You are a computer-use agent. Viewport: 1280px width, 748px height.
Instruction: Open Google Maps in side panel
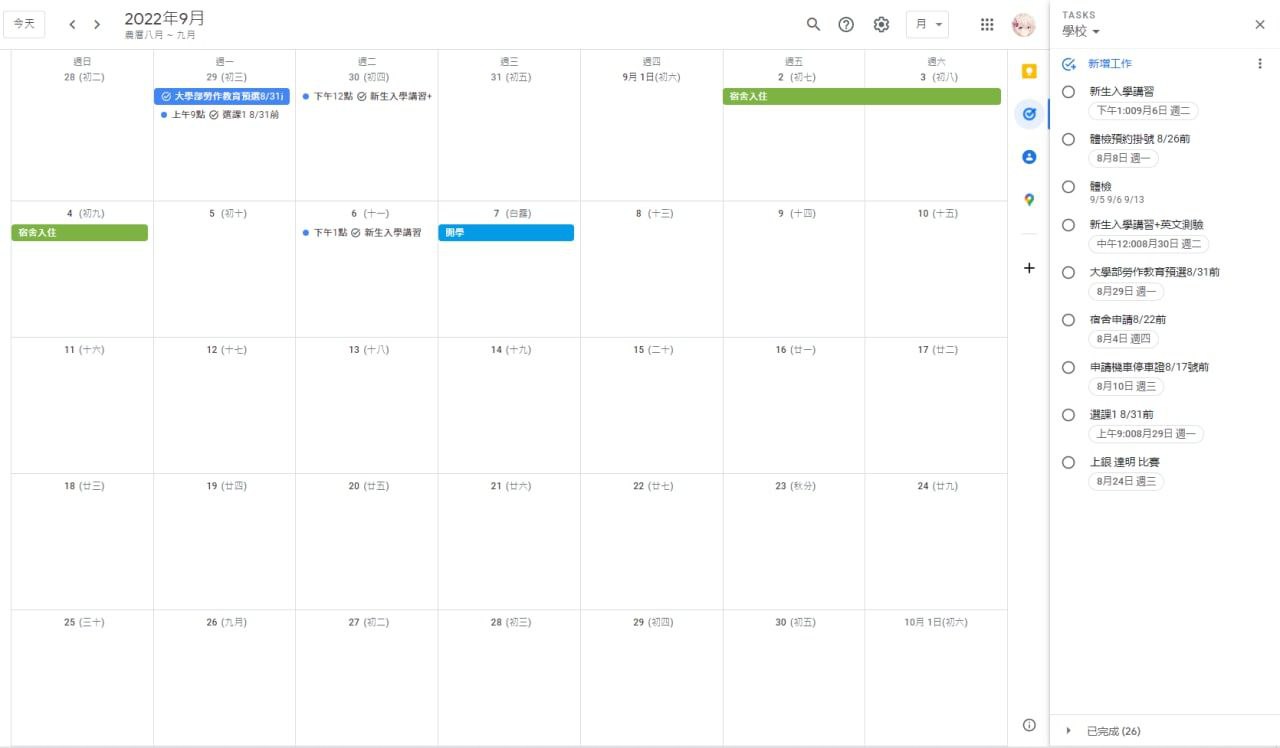(1028, 200)
